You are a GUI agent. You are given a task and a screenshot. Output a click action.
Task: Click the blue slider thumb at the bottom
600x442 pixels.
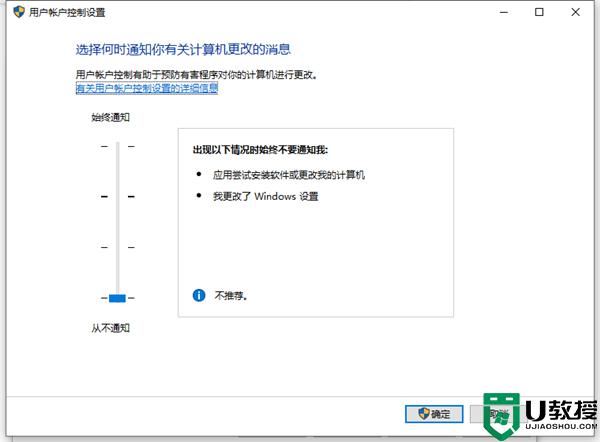[x=117, y=298]
